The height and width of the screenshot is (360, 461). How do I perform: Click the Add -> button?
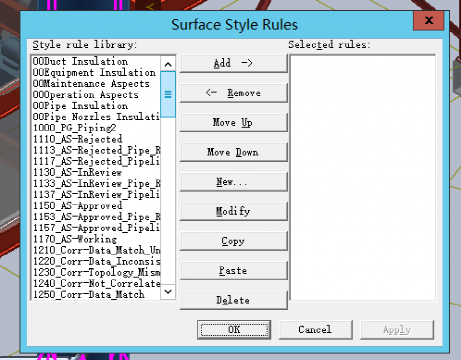pos(233,63)
